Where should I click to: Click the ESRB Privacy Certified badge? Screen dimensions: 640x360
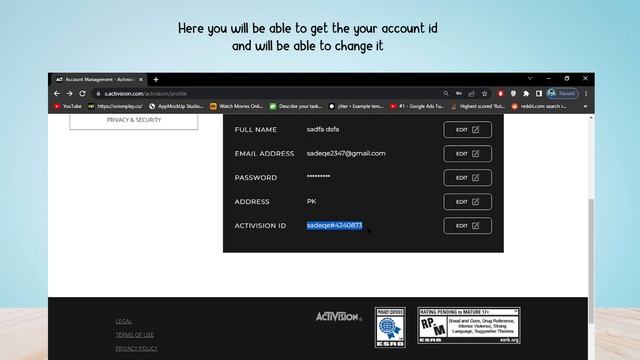(x=390, y=327)
